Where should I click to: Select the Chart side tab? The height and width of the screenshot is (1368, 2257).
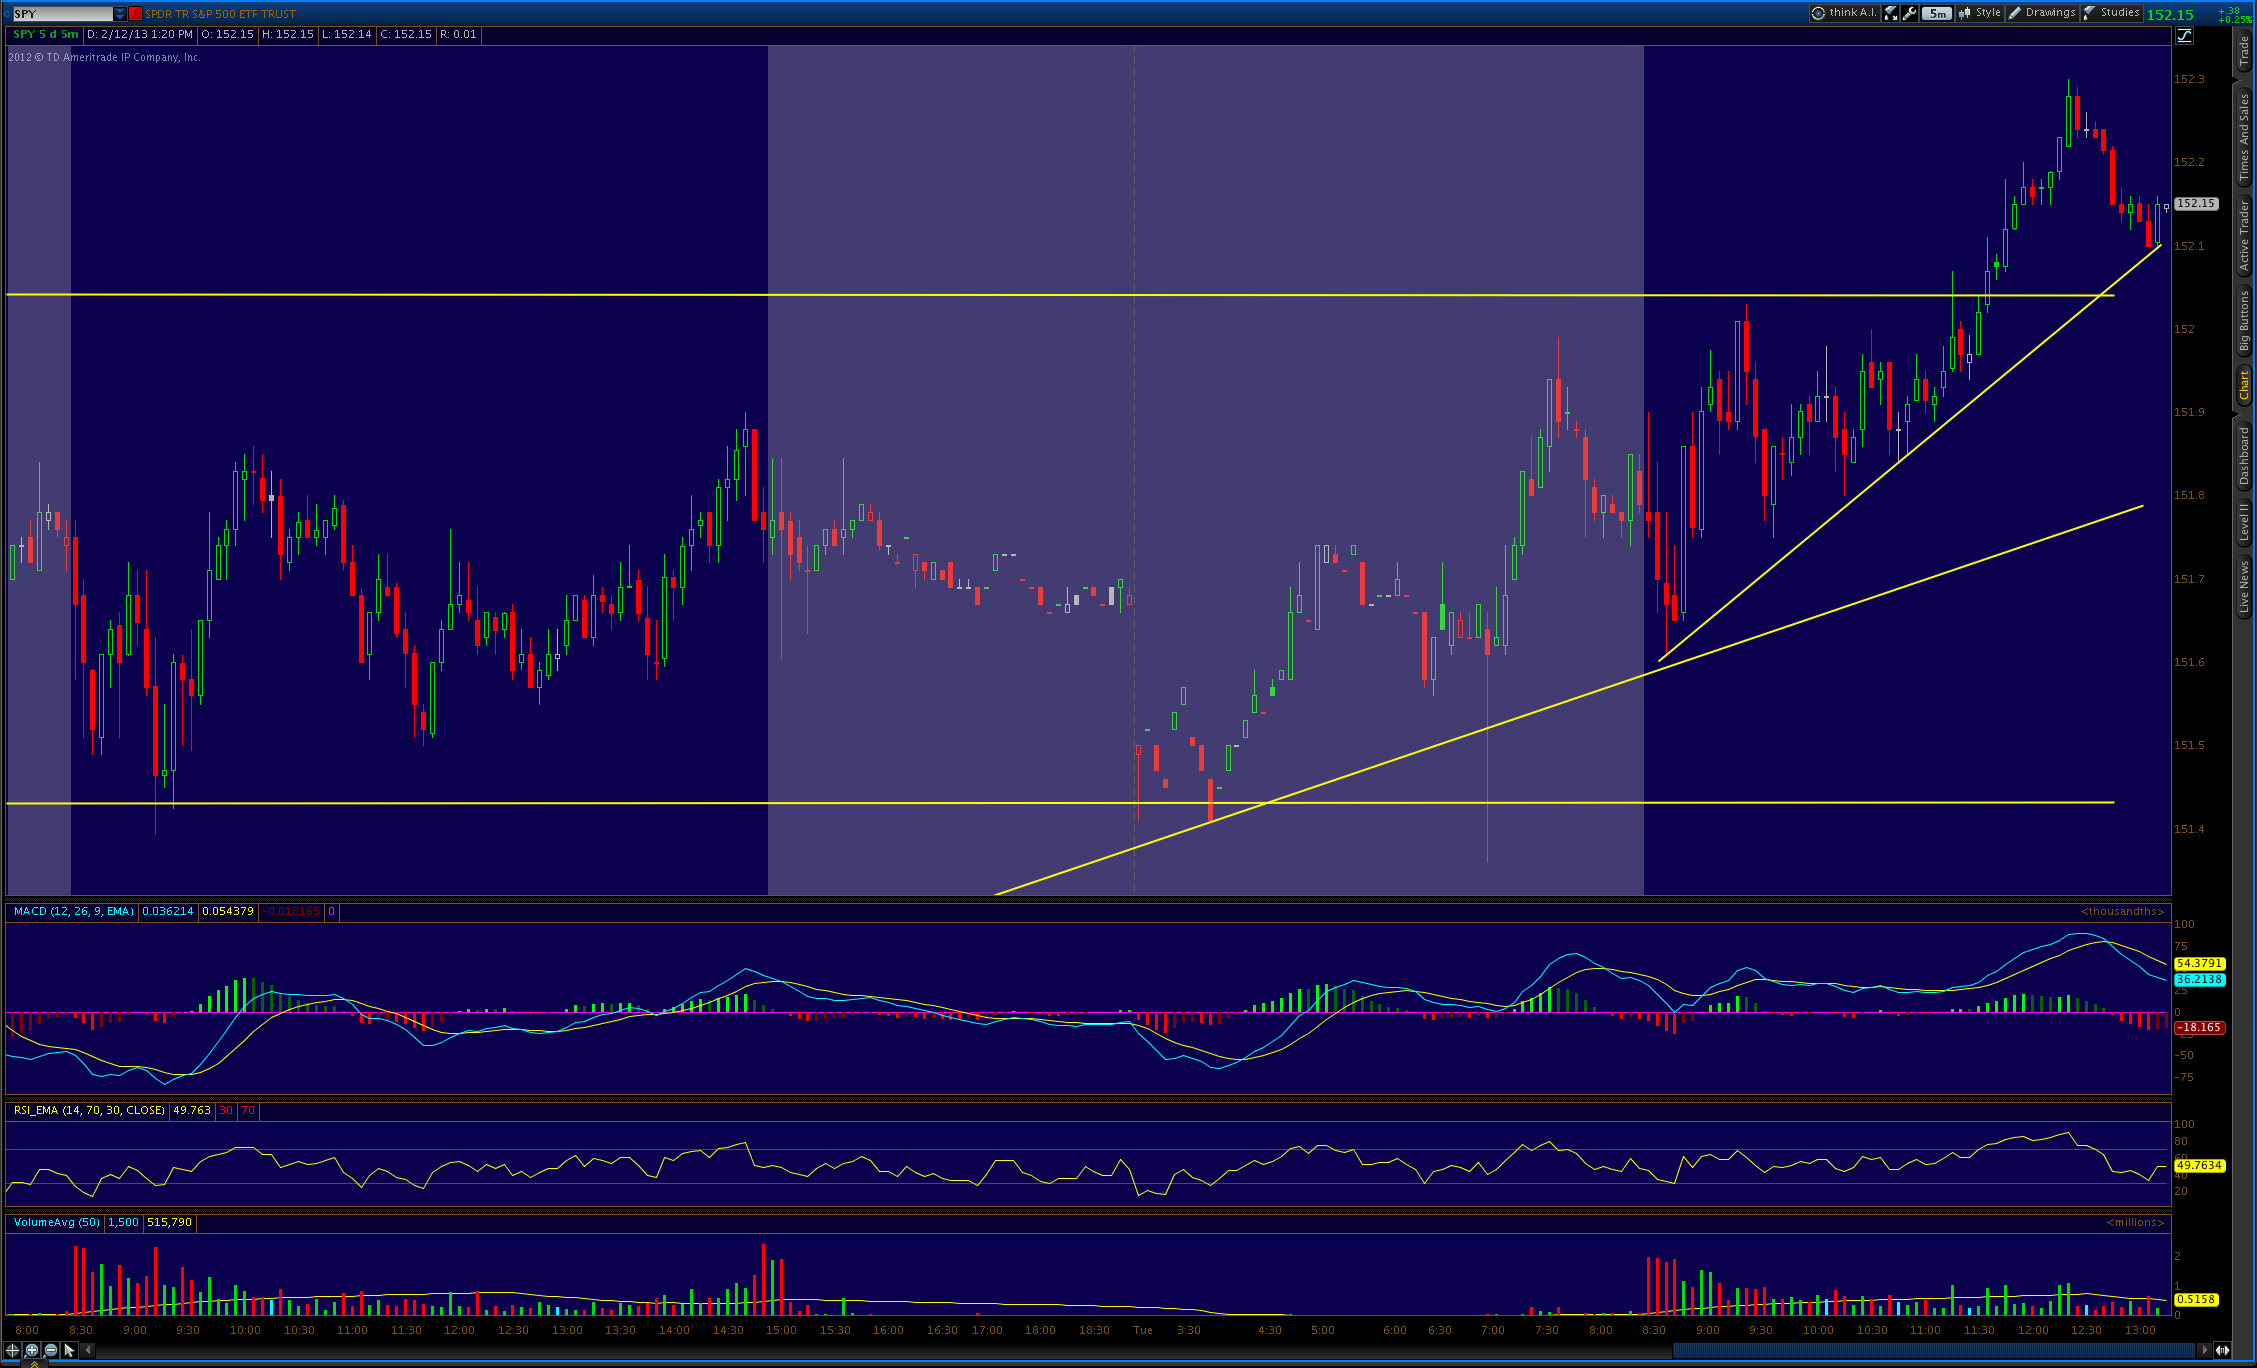tap(2245, 385)
